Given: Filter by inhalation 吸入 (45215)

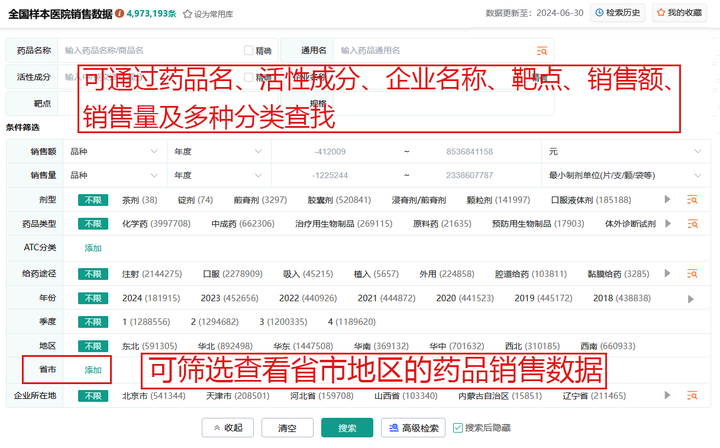Looking at the screenshot, I should click(x=308, y=274).
